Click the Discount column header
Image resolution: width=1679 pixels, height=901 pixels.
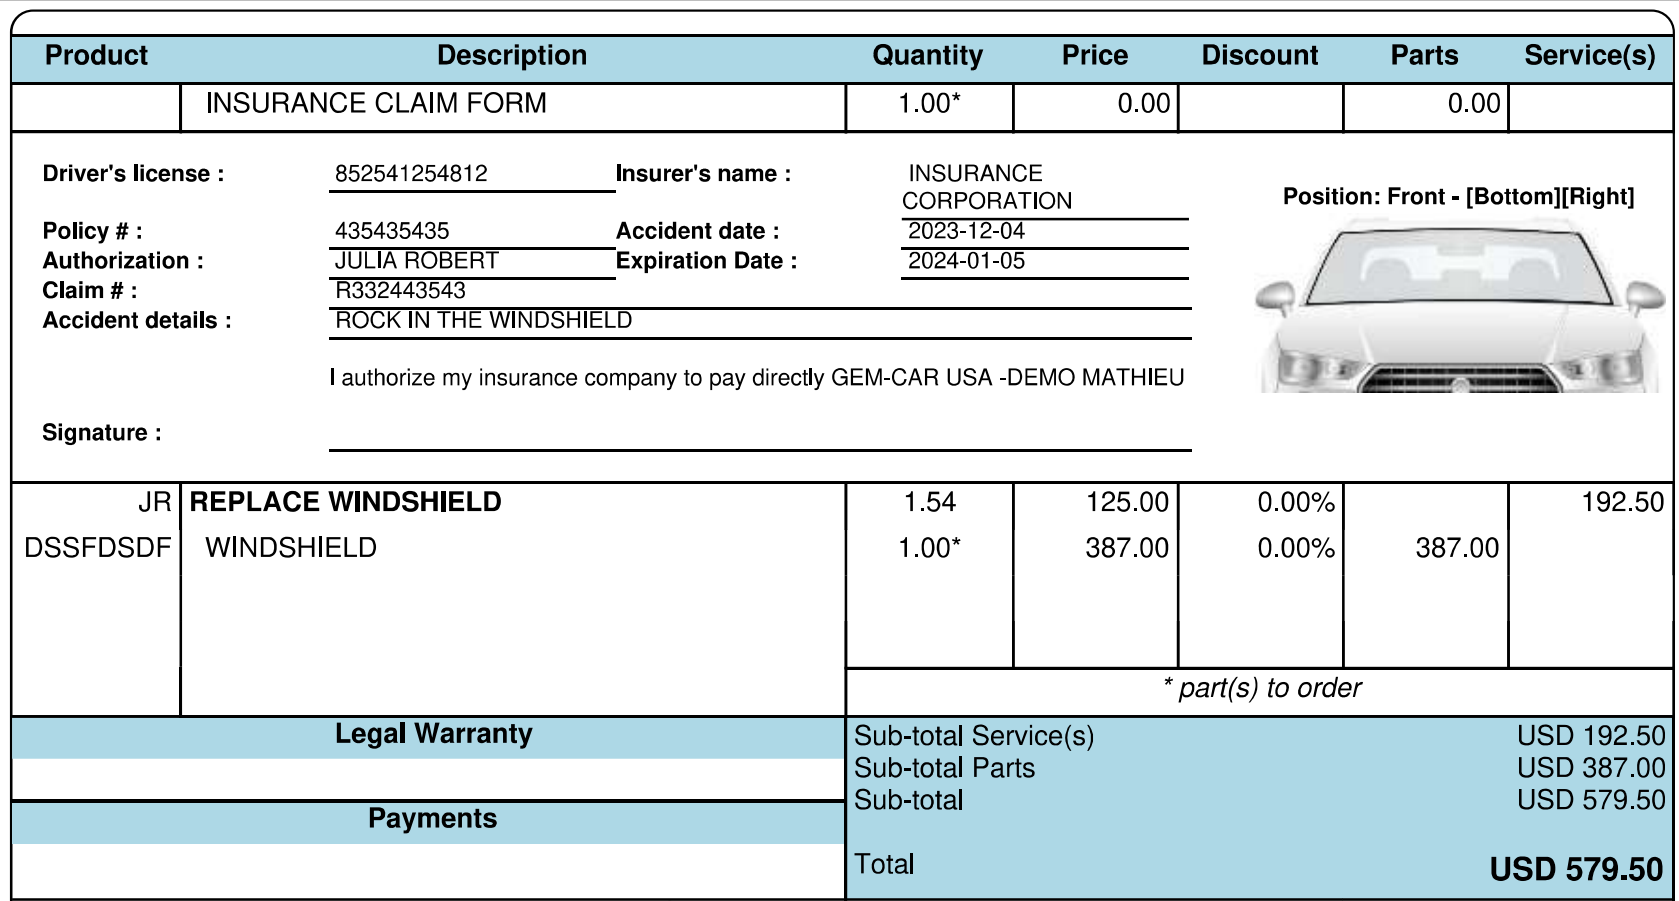tap(1259, 56)
